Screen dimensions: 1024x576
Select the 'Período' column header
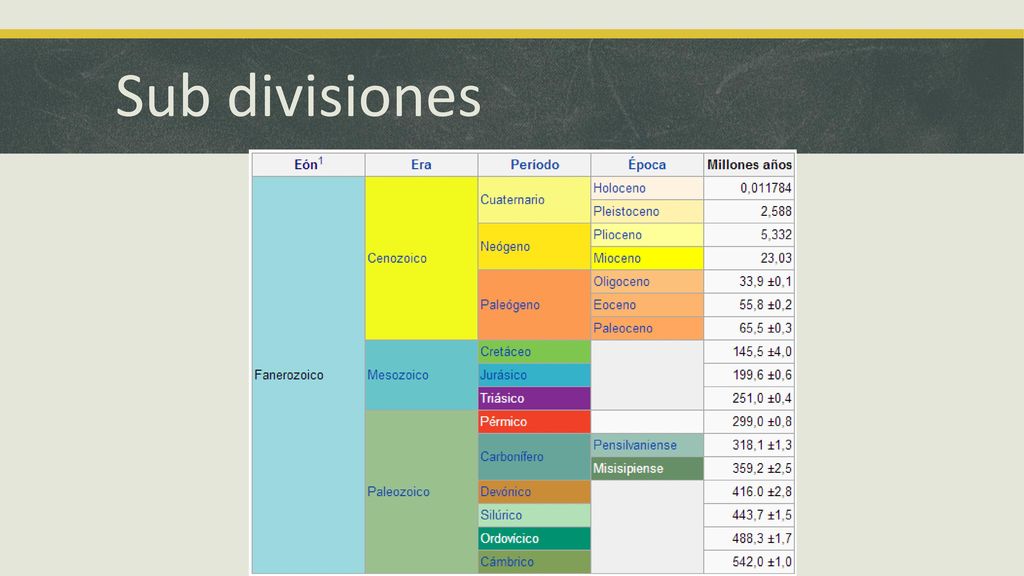(x=534, y=165)
